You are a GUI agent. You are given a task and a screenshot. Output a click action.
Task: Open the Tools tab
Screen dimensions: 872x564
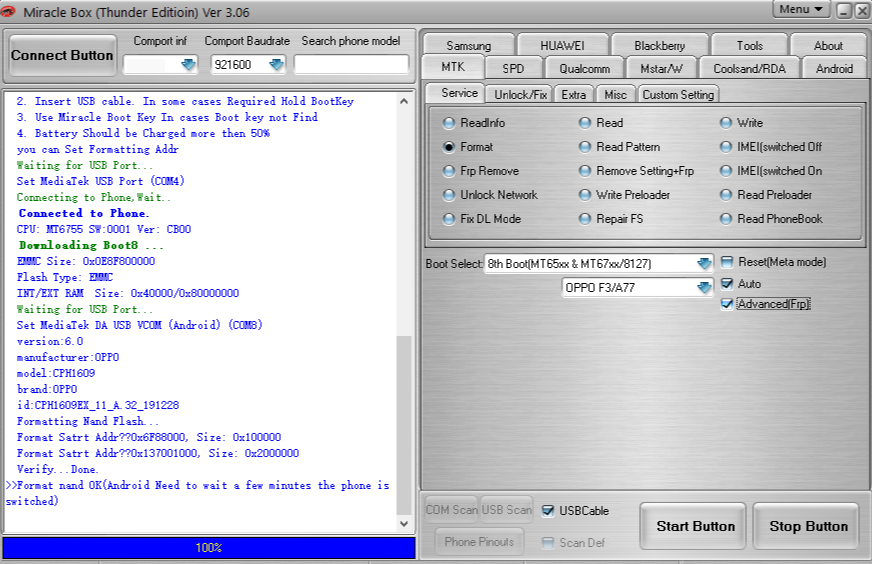[750, 46]
